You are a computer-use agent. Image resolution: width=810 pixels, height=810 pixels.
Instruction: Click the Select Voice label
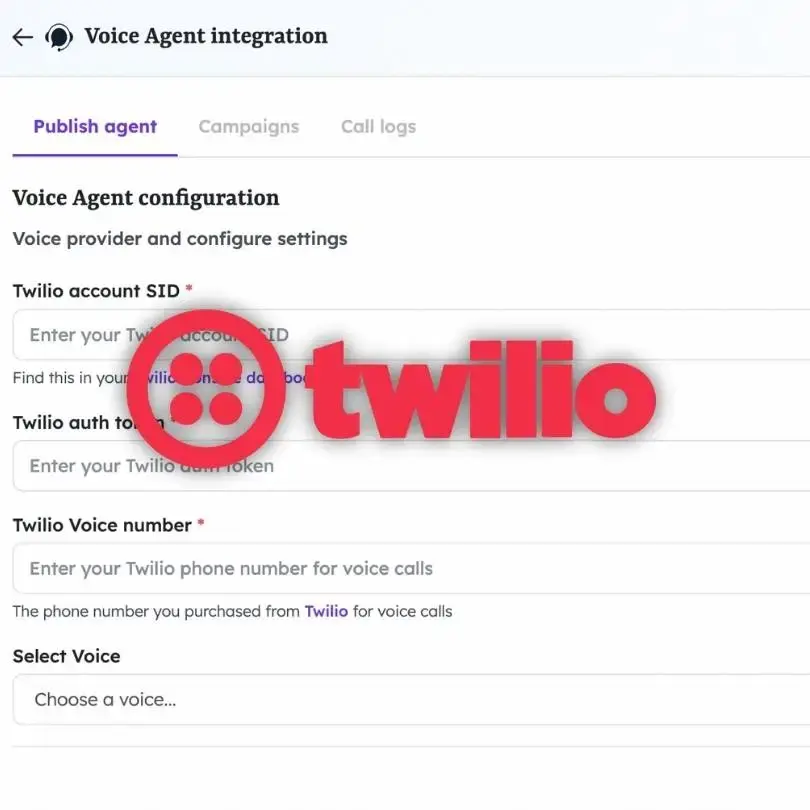tap(67, 656)
